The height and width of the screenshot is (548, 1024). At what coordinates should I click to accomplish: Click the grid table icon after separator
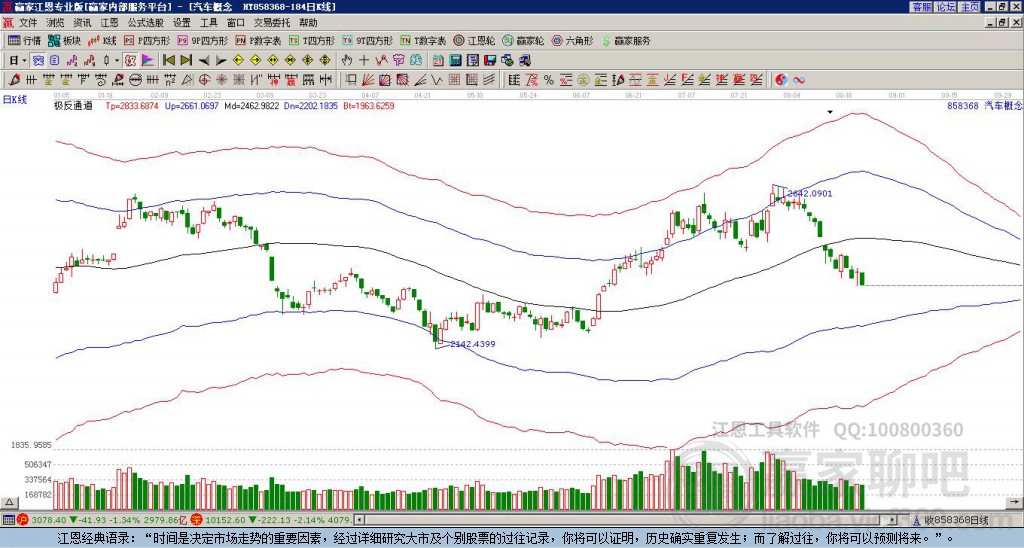(515, 80)
